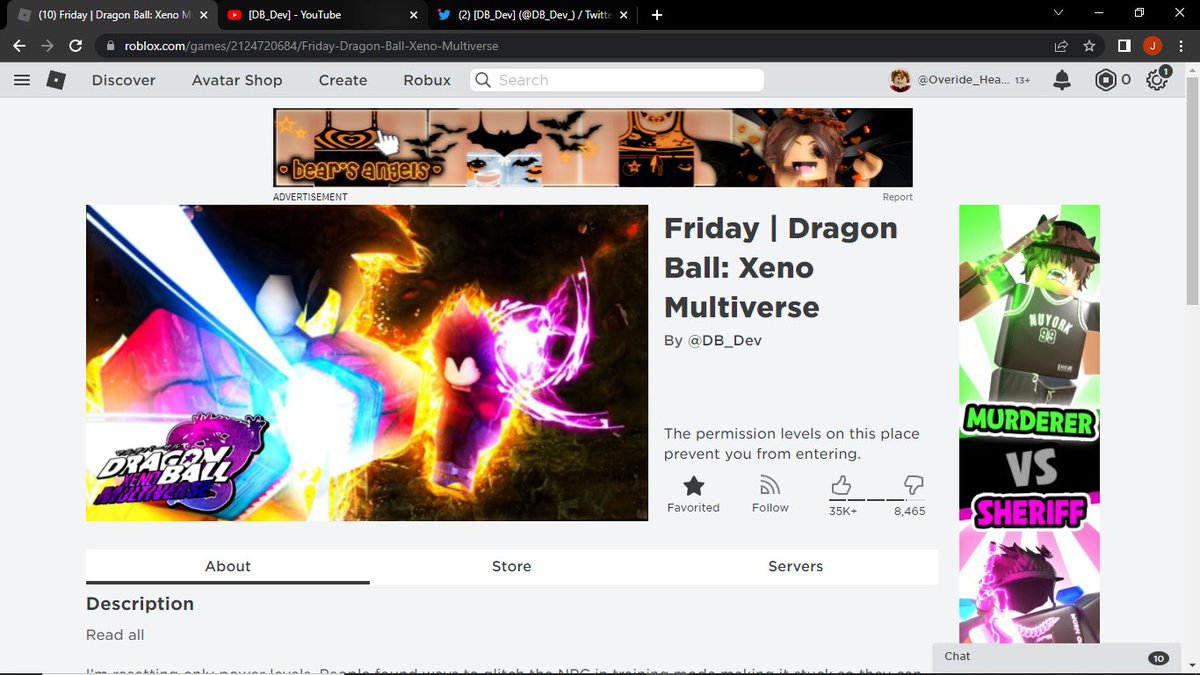Open the @DB_Dev creator link

pyautogui.click(x=724, y=341)
